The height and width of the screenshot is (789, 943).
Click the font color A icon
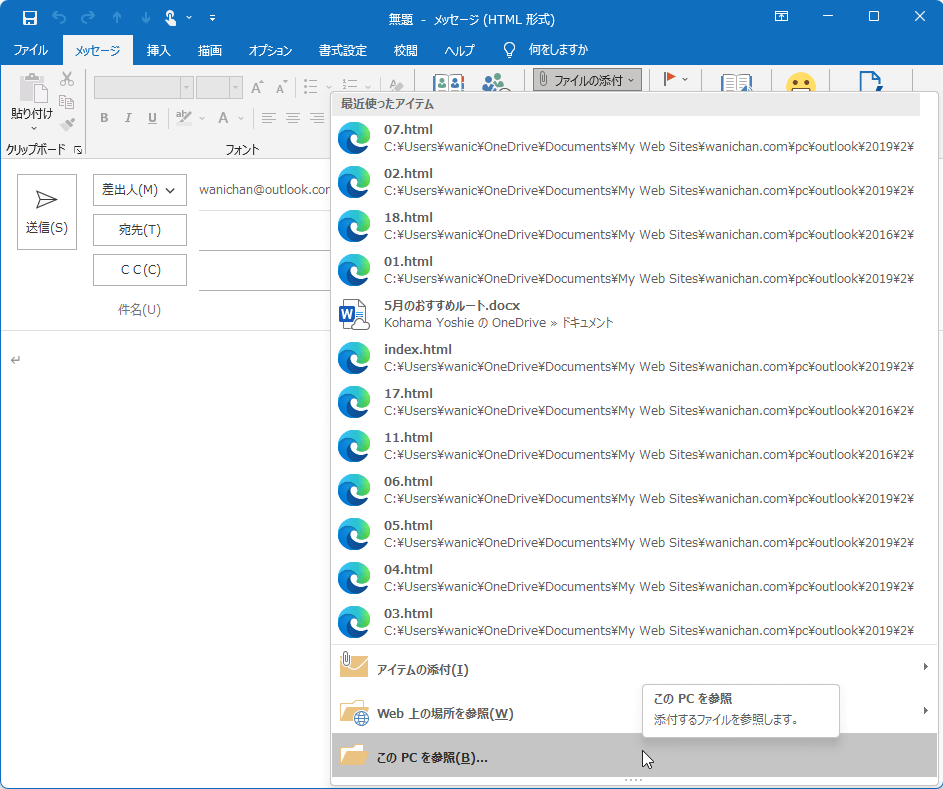pyautogui.click(x=223, y=118)
